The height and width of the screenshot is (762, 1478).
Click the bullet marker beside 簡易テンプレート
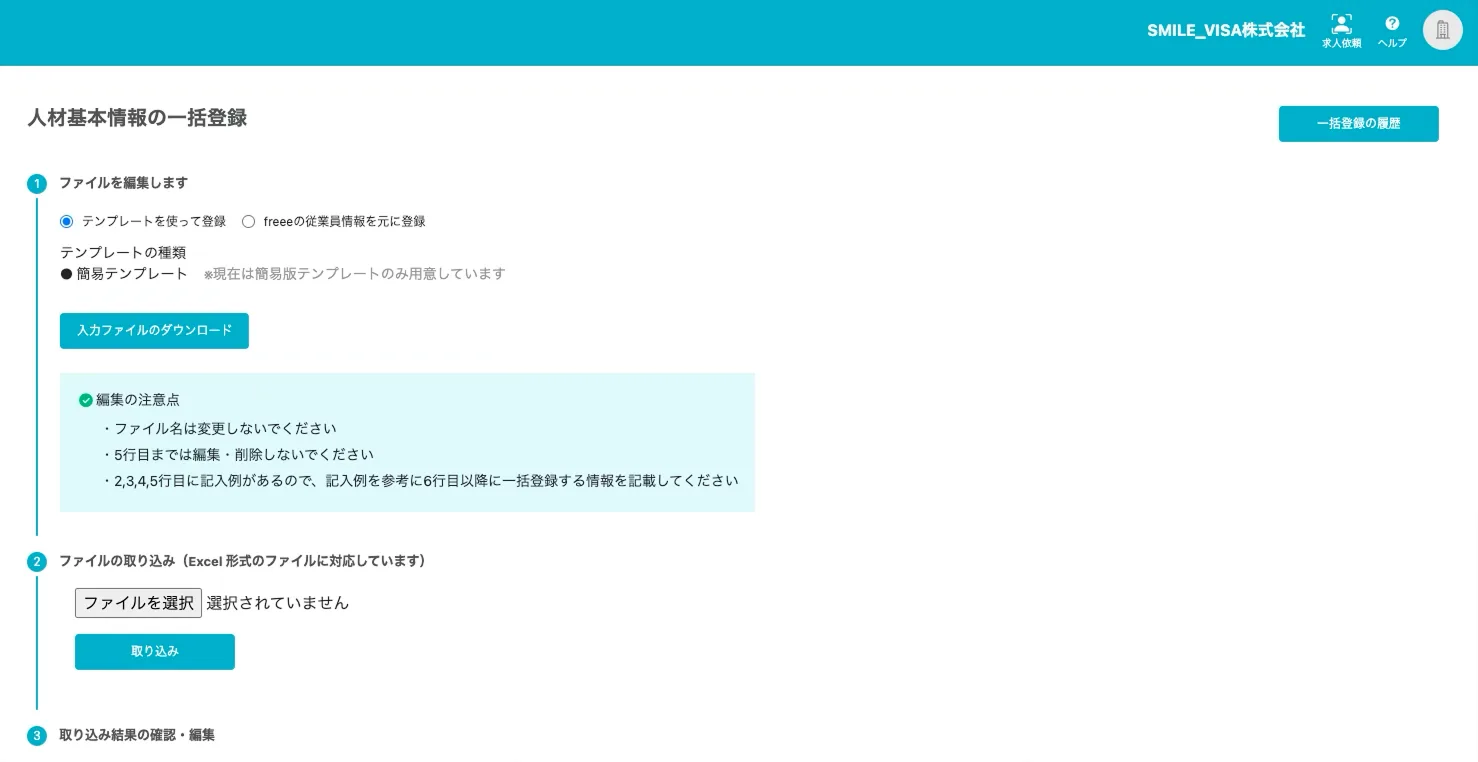click(66, 273)
